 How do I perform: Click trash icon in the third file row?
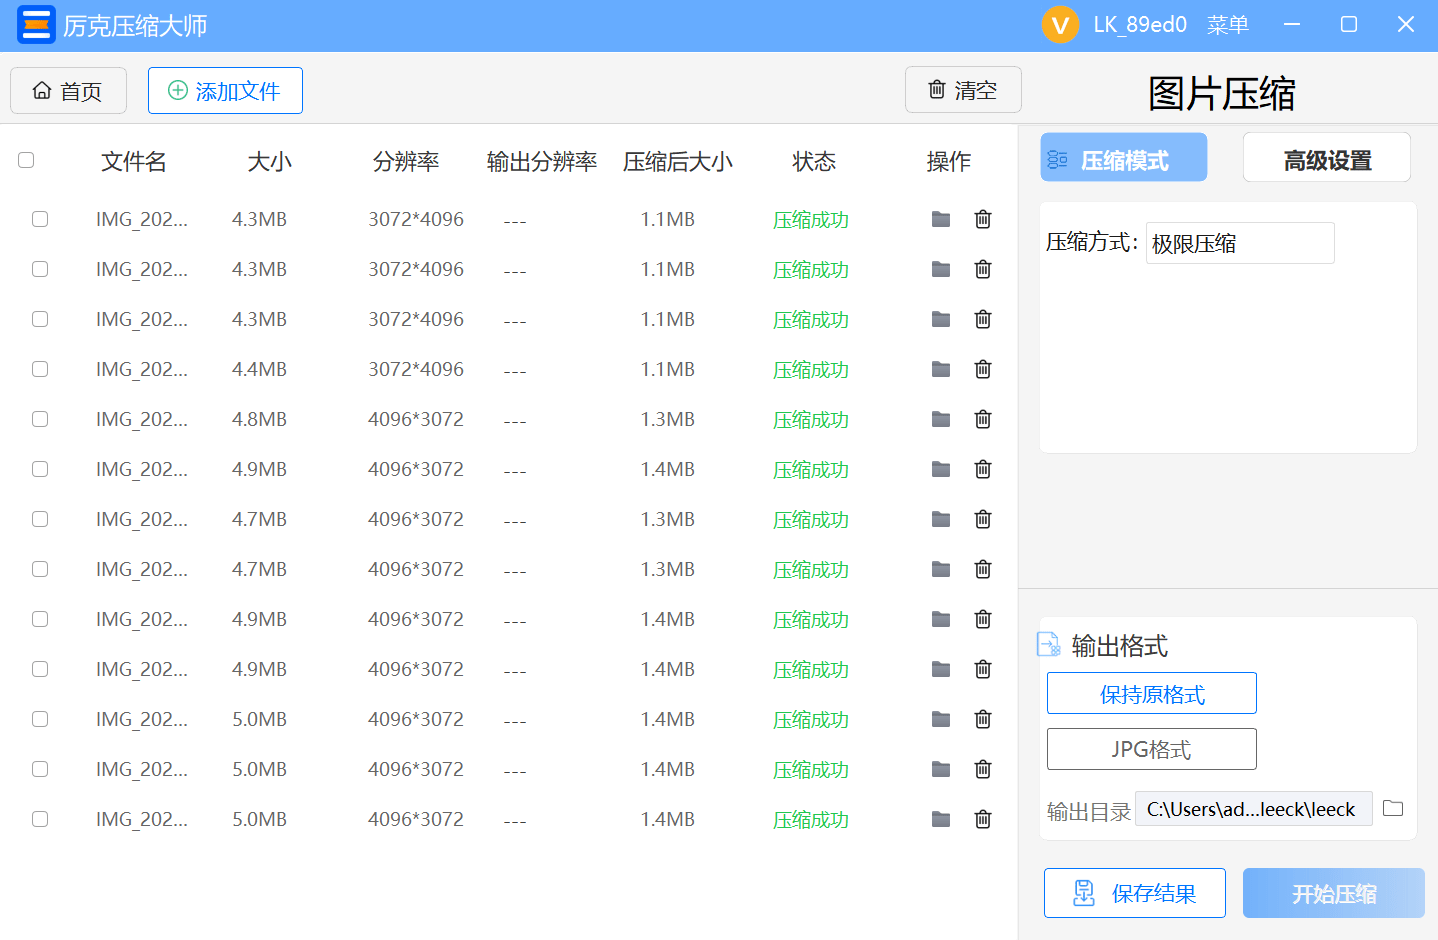[x=983, y=319]
